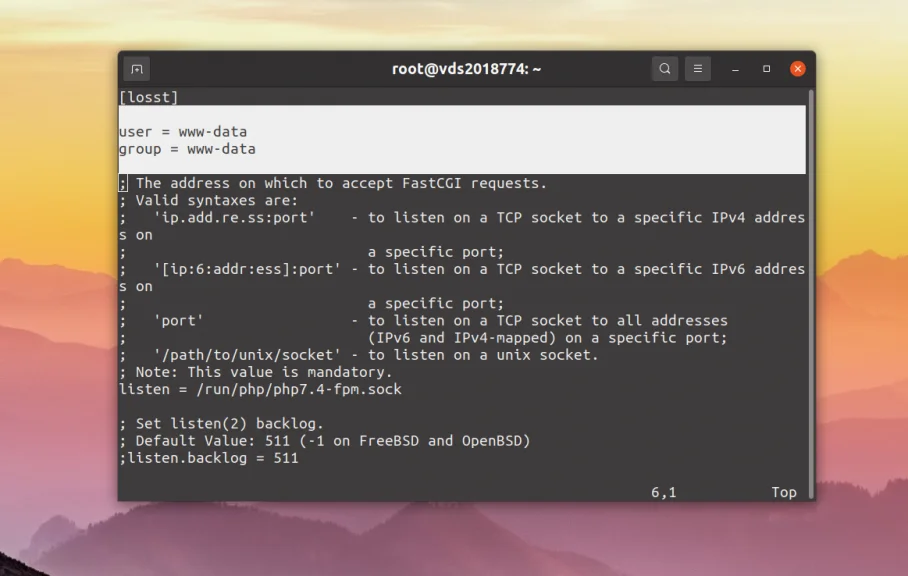This screenshot has height=576, width=908.
Task: Click the 'Top' scroll position indicator
Action: (x=783, y=492)
